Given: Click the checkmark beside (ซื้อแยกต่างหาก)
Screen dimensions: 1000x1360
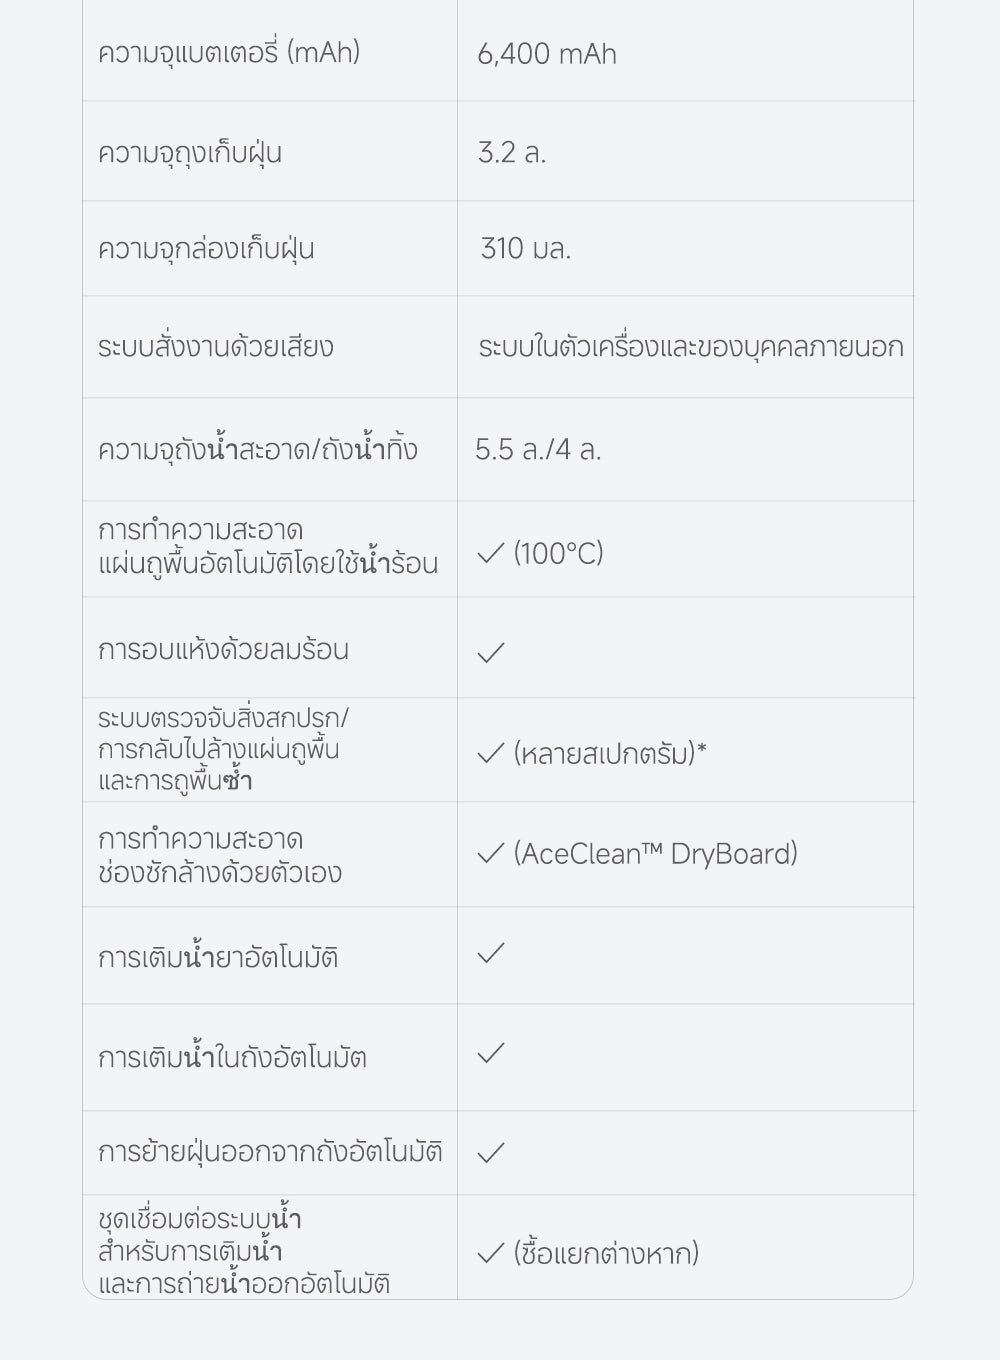Looking at the screenshot, I should click(491, 1254).
